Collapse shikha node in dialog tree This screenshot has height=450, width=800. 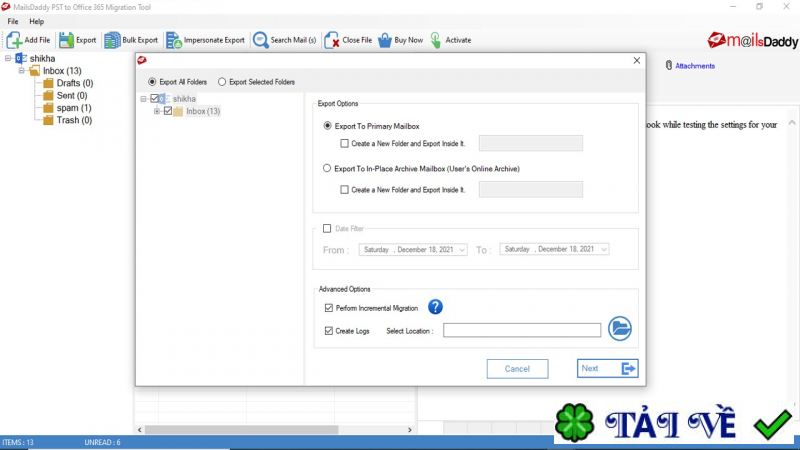(143, 98)
